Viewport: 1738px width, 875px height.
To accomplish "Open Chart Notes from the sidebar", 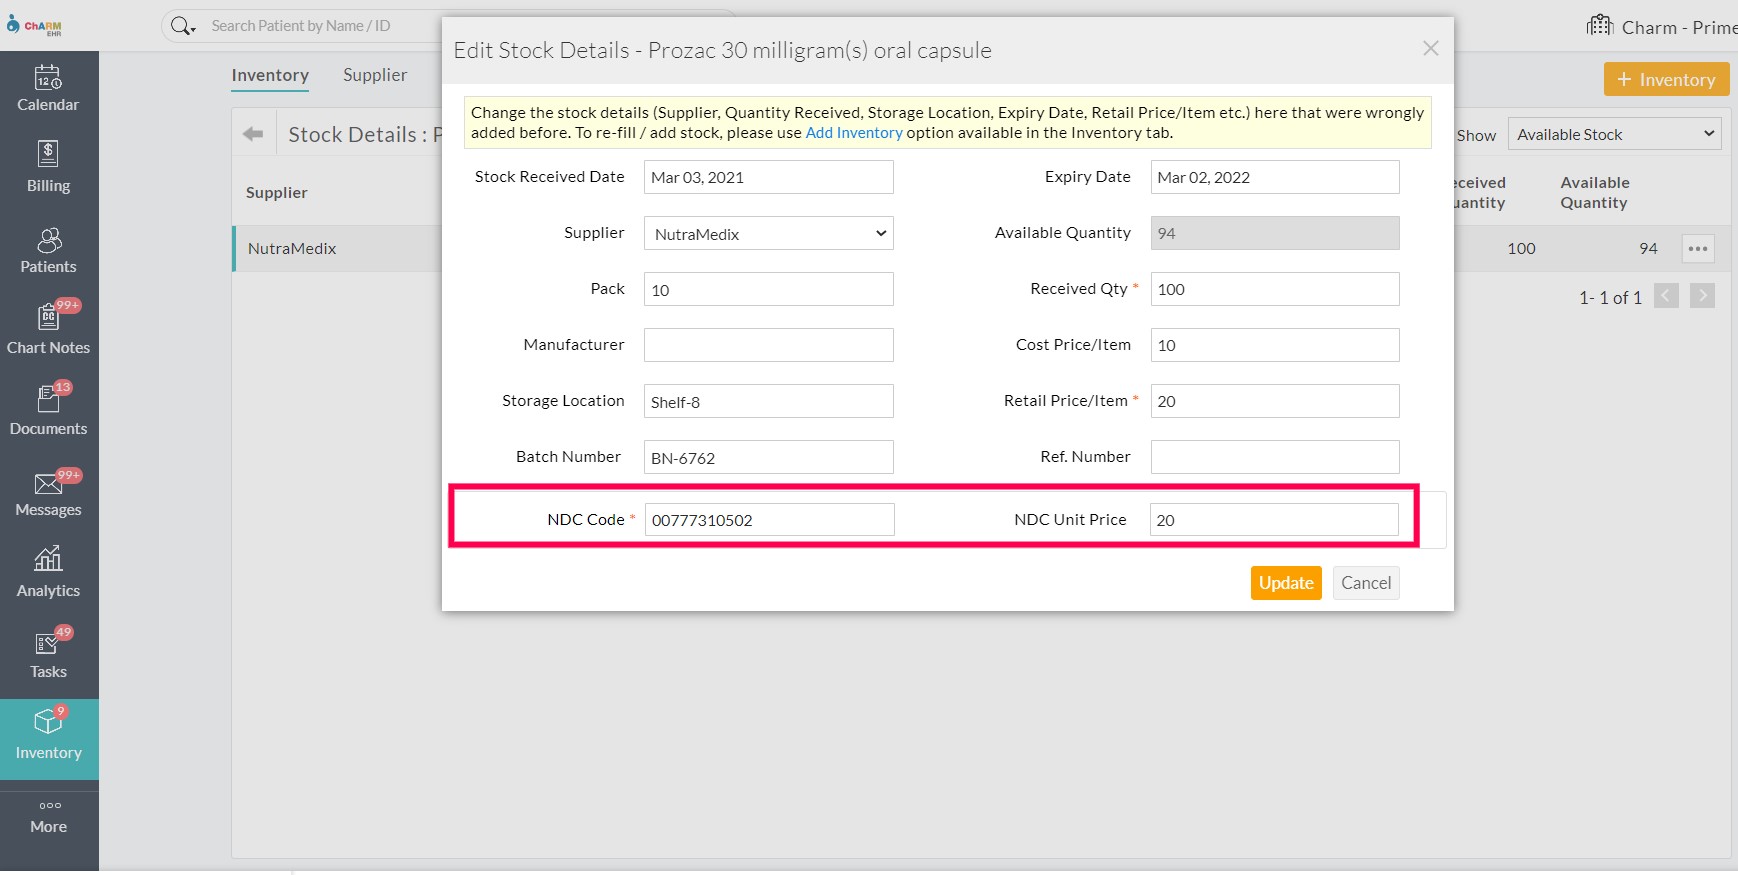I will click(x=48, y=318).
